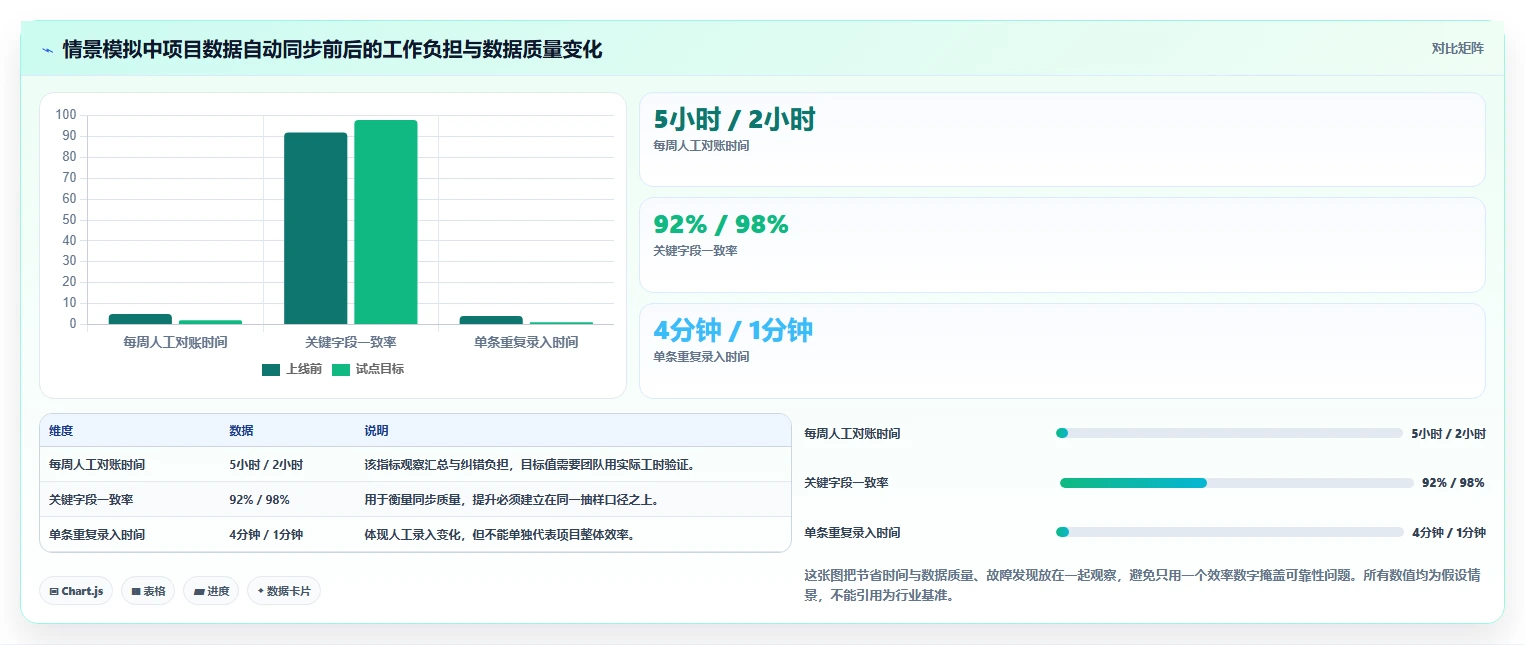Viewport: 1525px width, 645px height.
Task: Click the y-axis value 100
Action: coord(67,115)
